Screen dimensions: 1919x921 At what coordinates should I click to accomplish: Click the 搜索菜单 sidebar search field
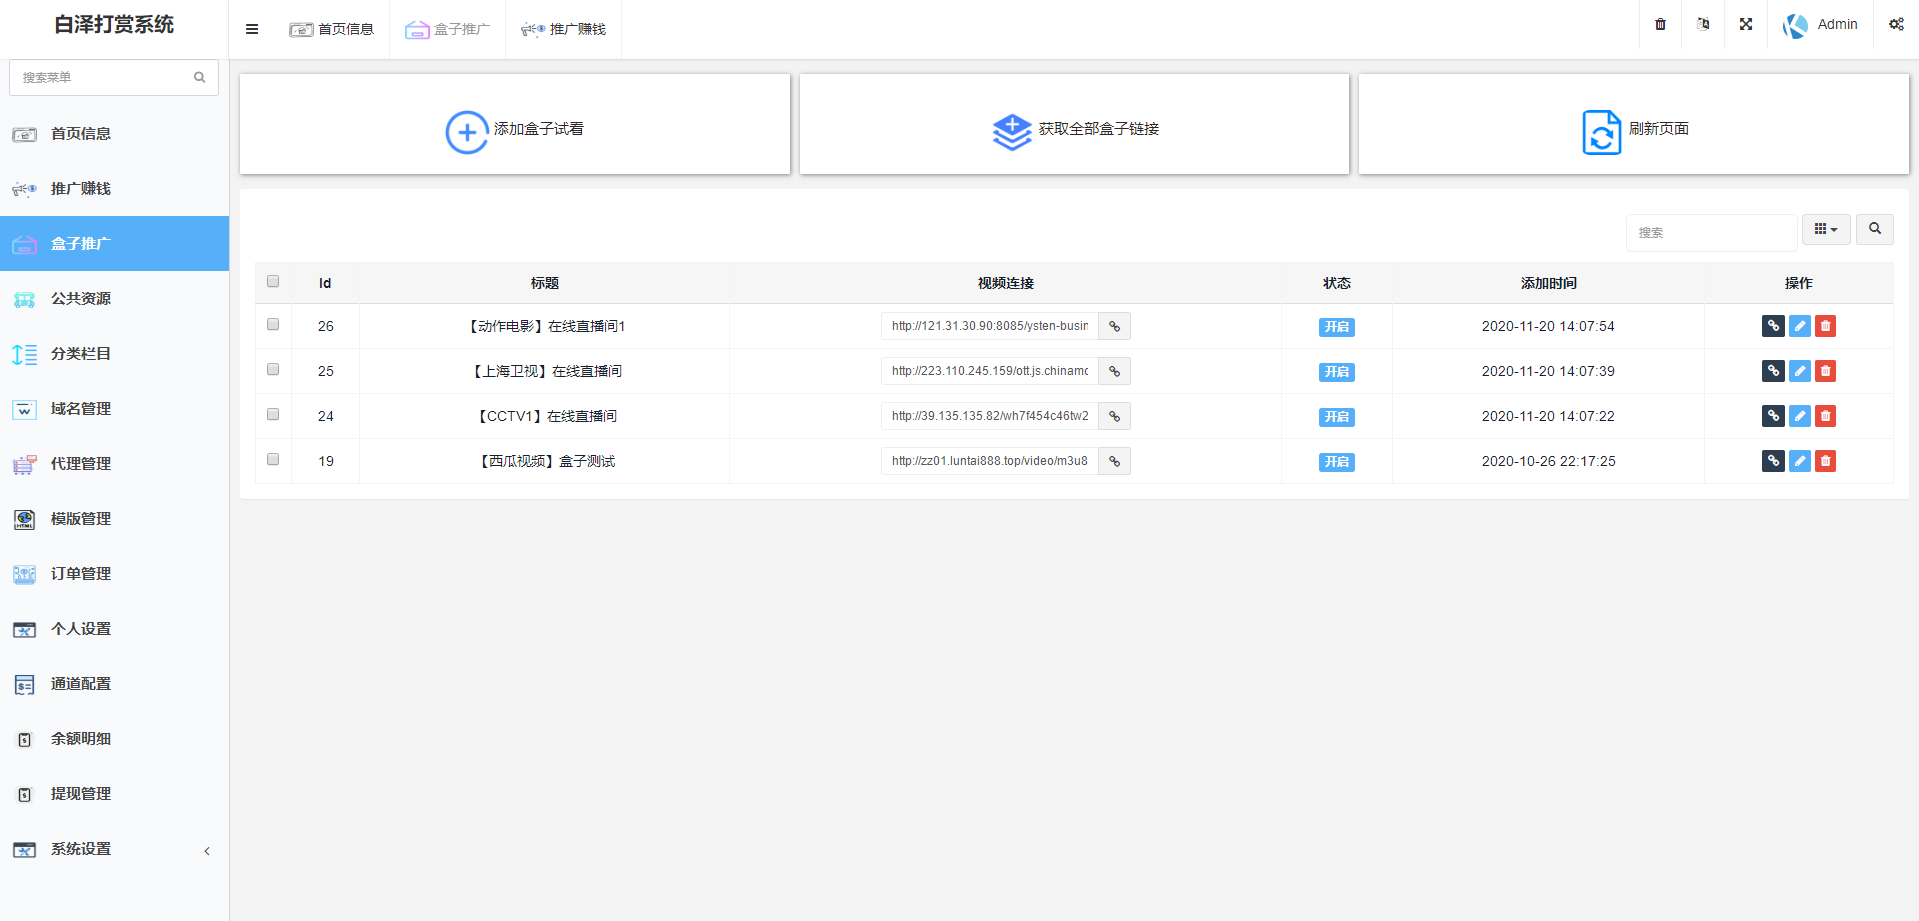point(103,77)
